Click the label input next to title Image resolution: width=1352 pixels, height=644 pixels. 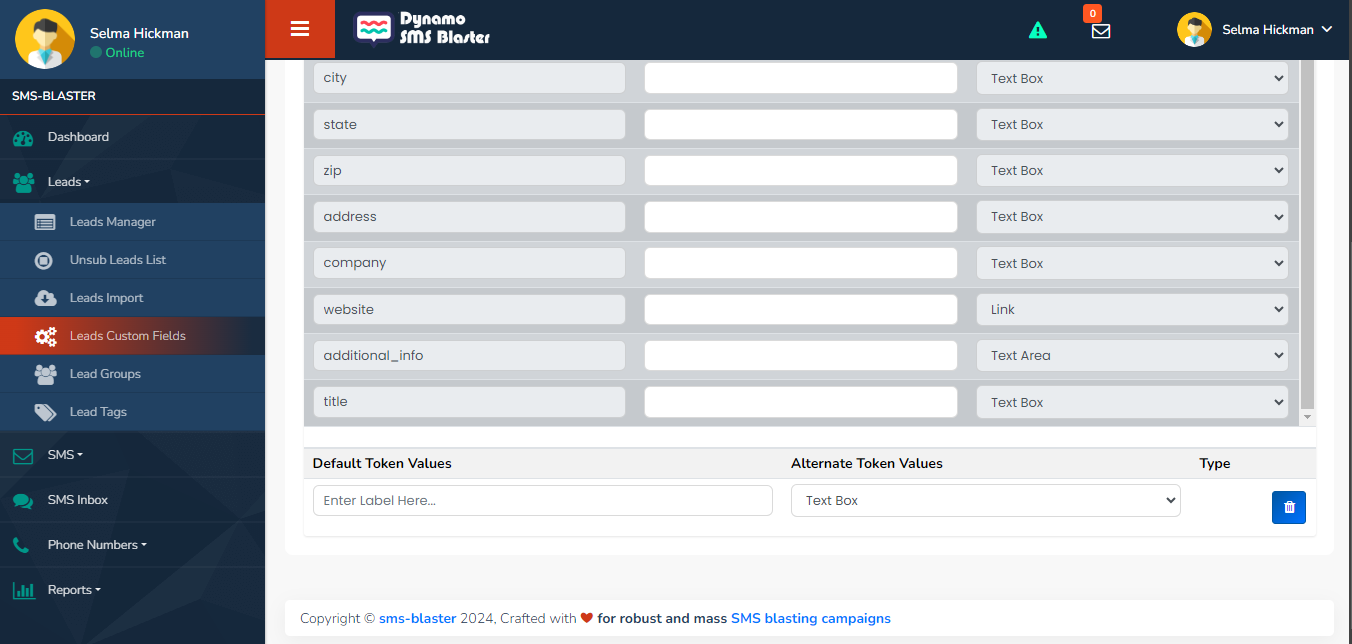[801, 402]
